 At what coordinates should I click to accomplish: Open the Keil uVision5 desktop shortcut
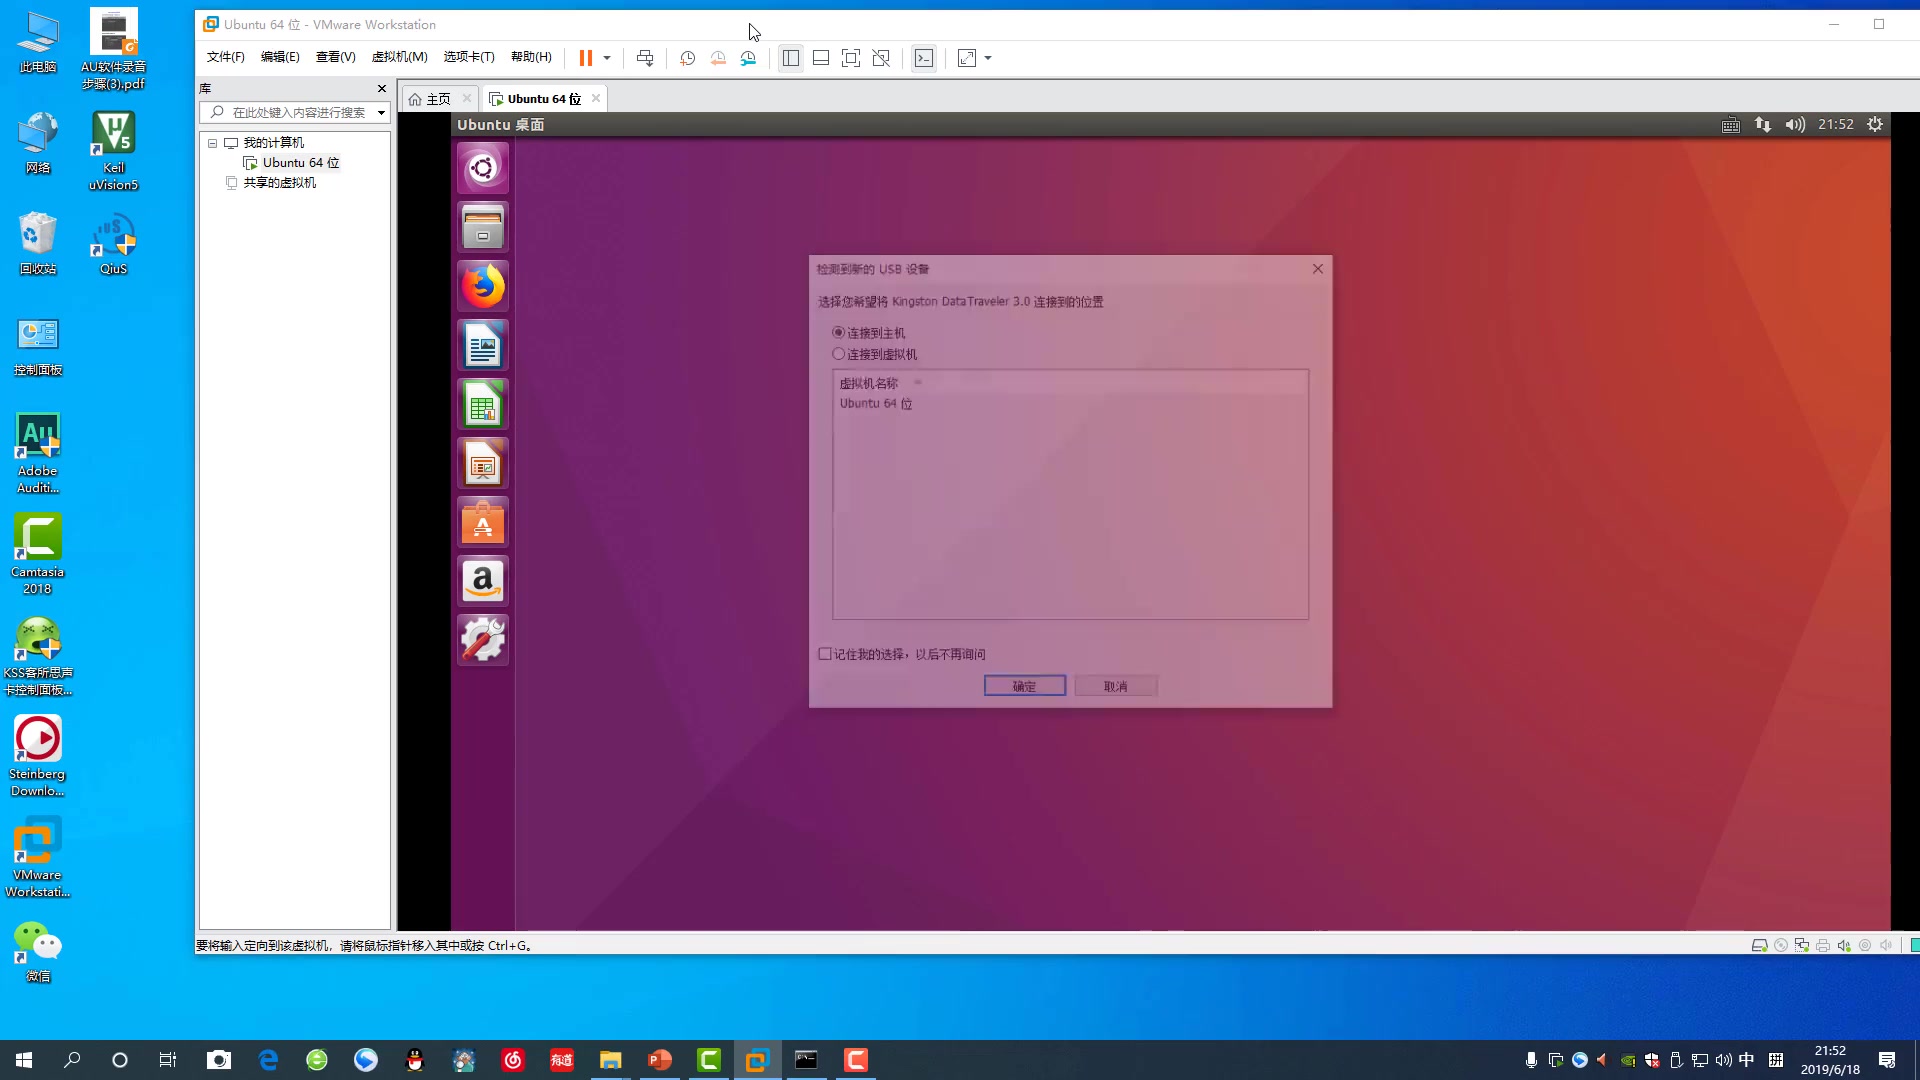click(113, 150)
